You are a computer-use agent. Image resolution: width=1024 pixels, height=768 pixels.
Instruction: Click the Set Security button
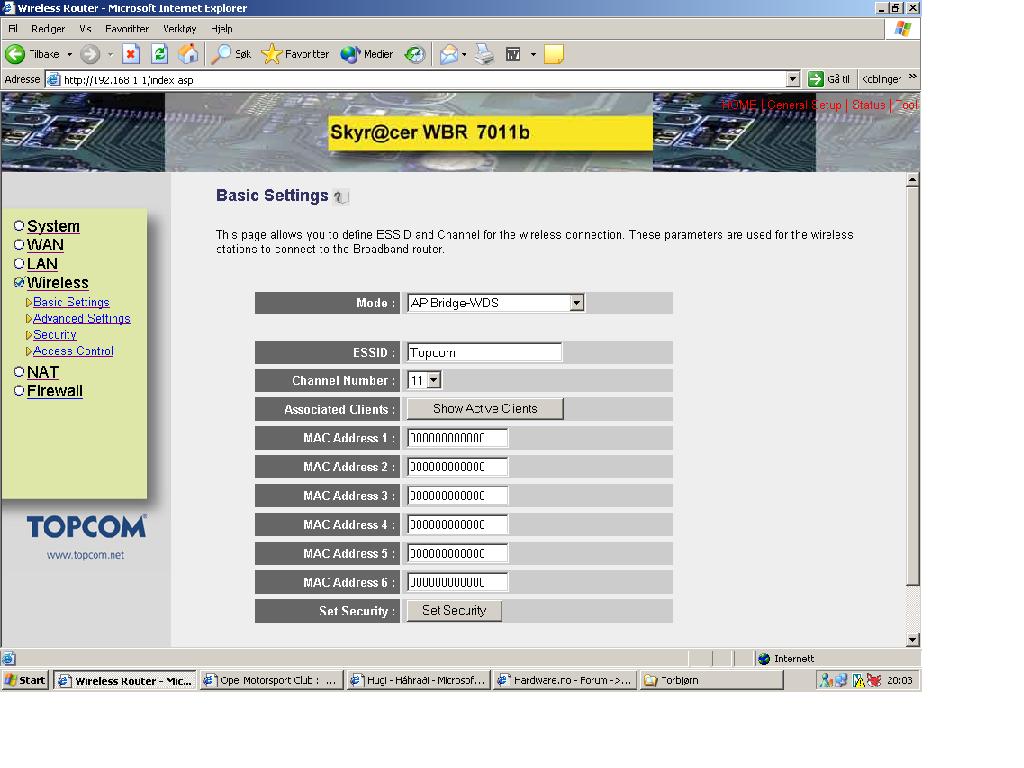point(455,611)
